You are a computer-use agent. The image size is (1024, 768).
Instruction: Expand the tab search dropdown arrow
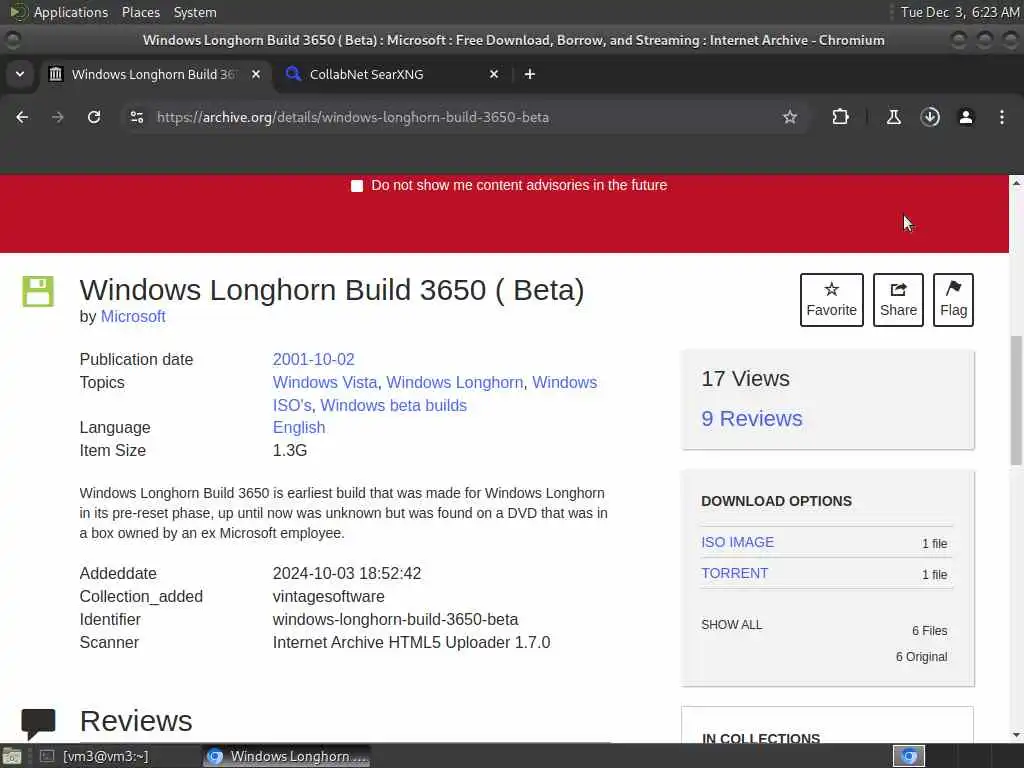20,74
